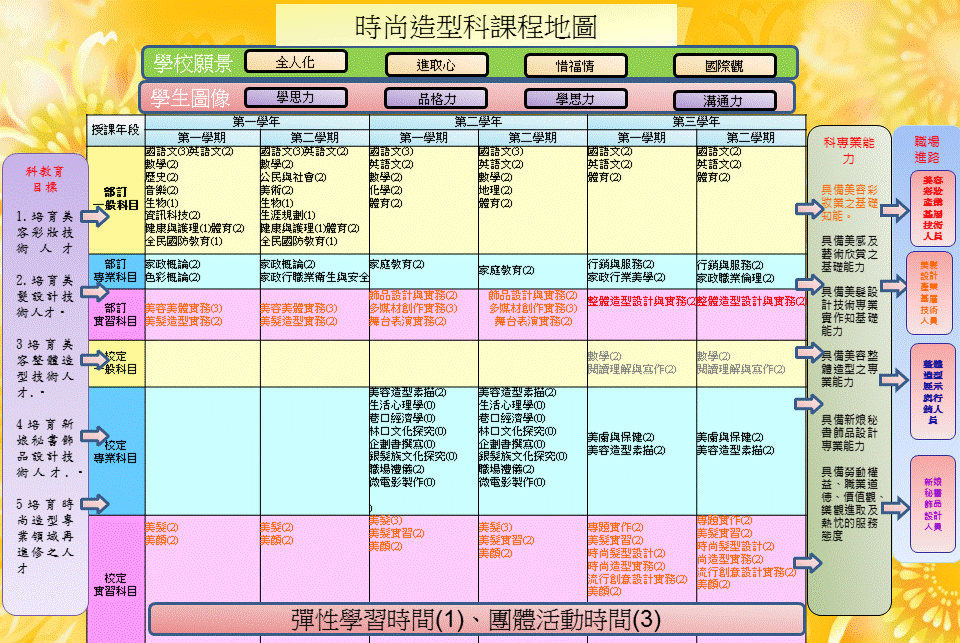Click the 學生圖像 label
This screenshot has height=643, width=960.
(x=190, y=98)
